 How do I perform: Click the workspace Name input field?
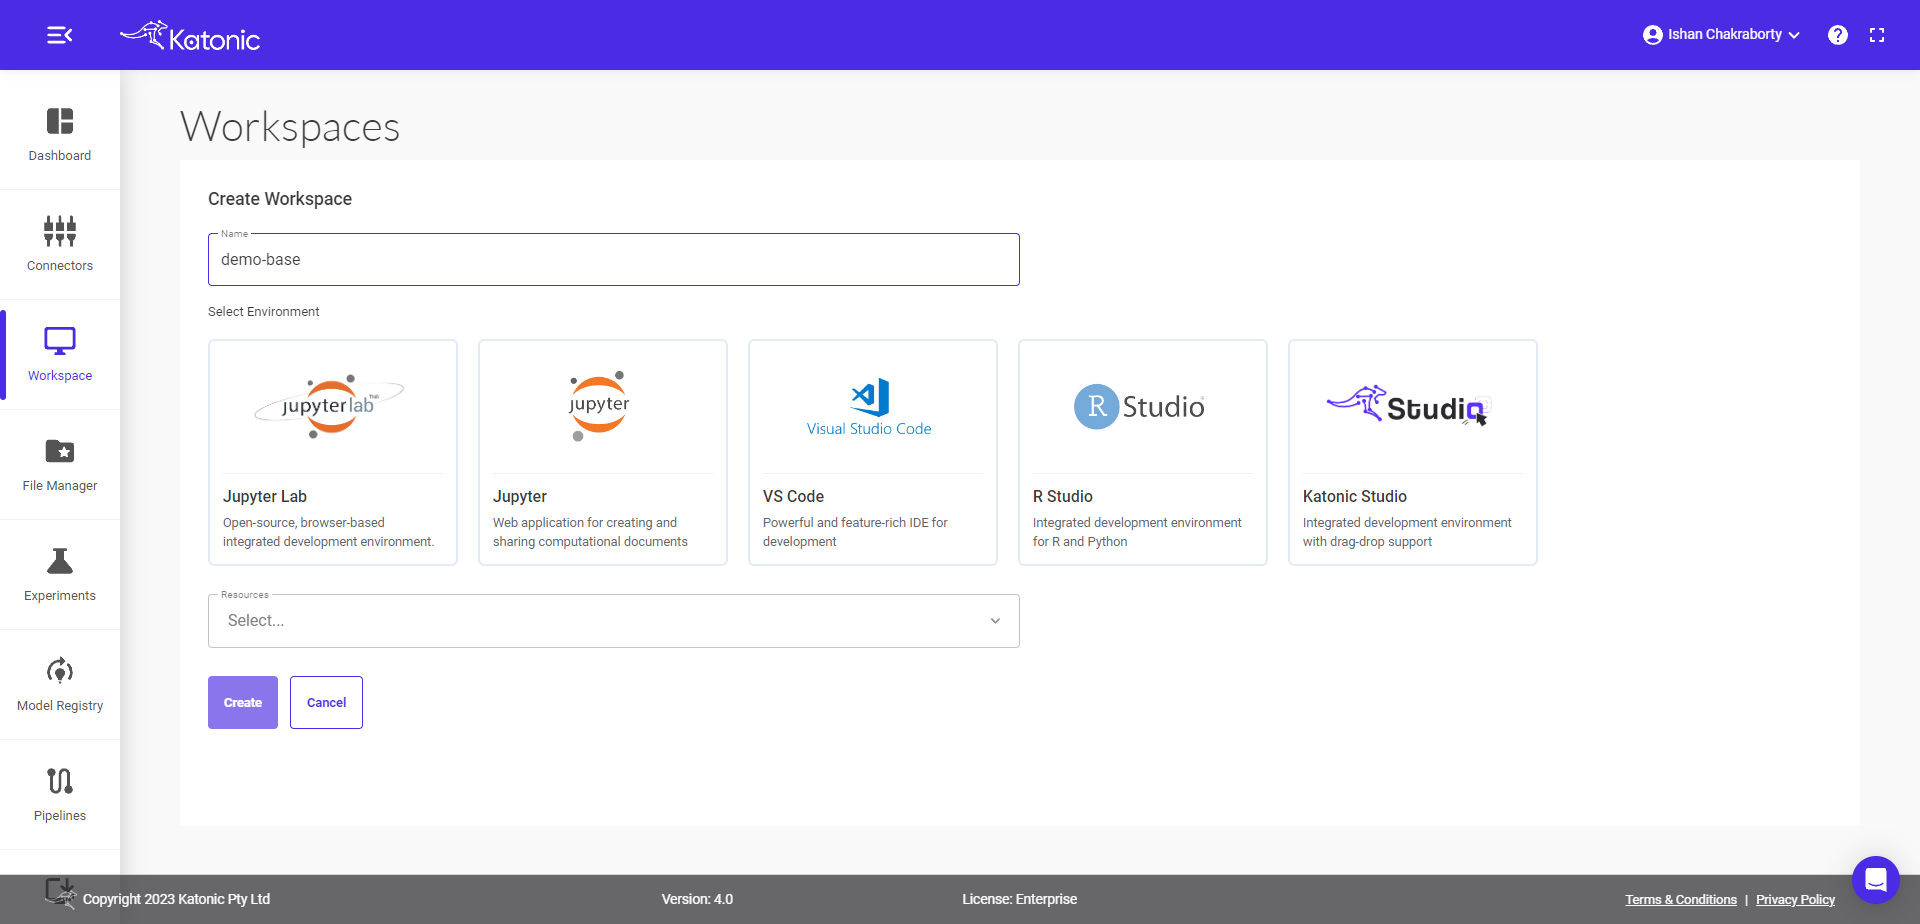(x=614, y=260)
